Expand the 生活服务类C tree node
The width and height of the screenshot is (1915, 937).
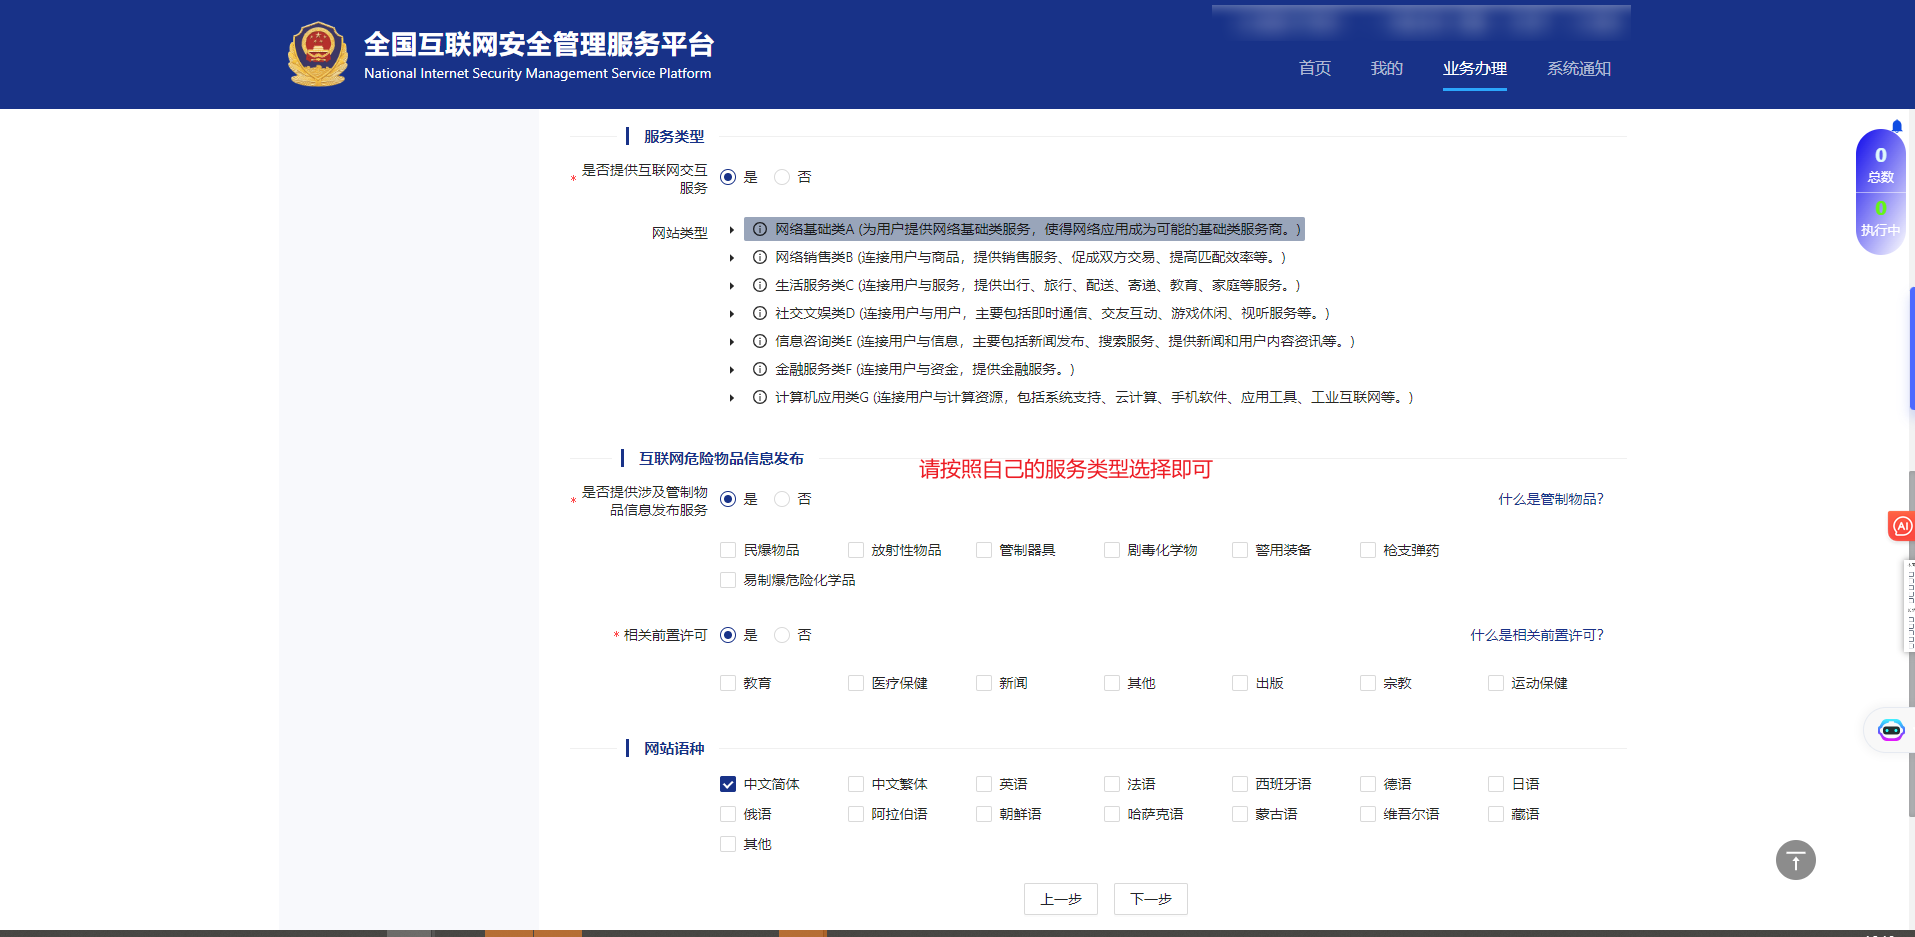(x=732, y=286)
